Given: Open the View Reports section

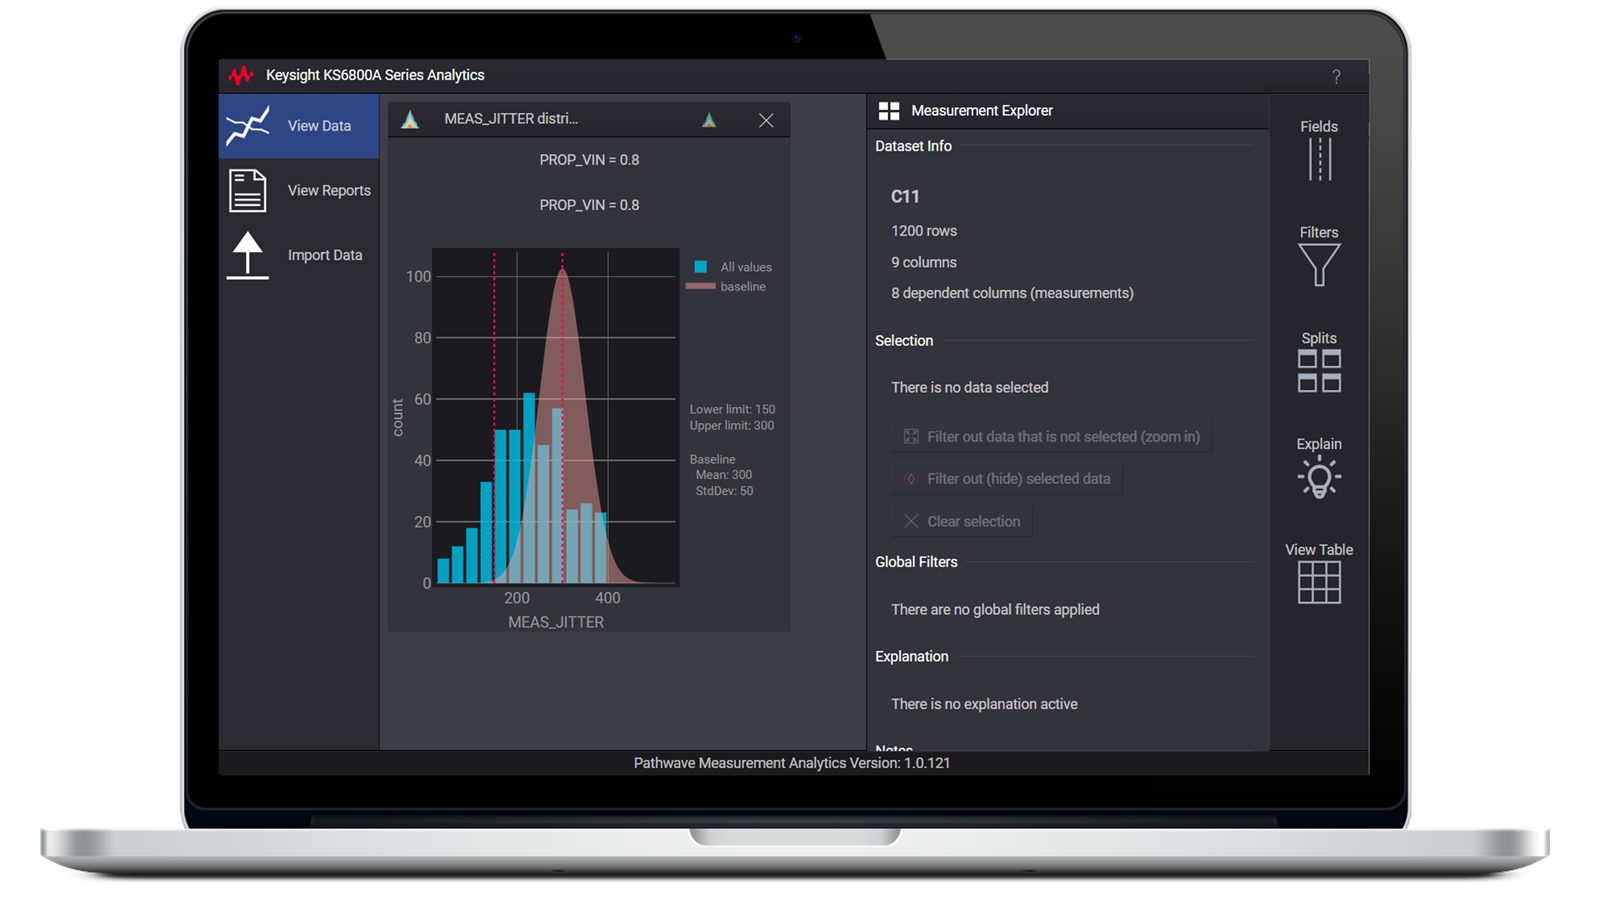Looking at the screenshot, I should [x=299, y=191].
